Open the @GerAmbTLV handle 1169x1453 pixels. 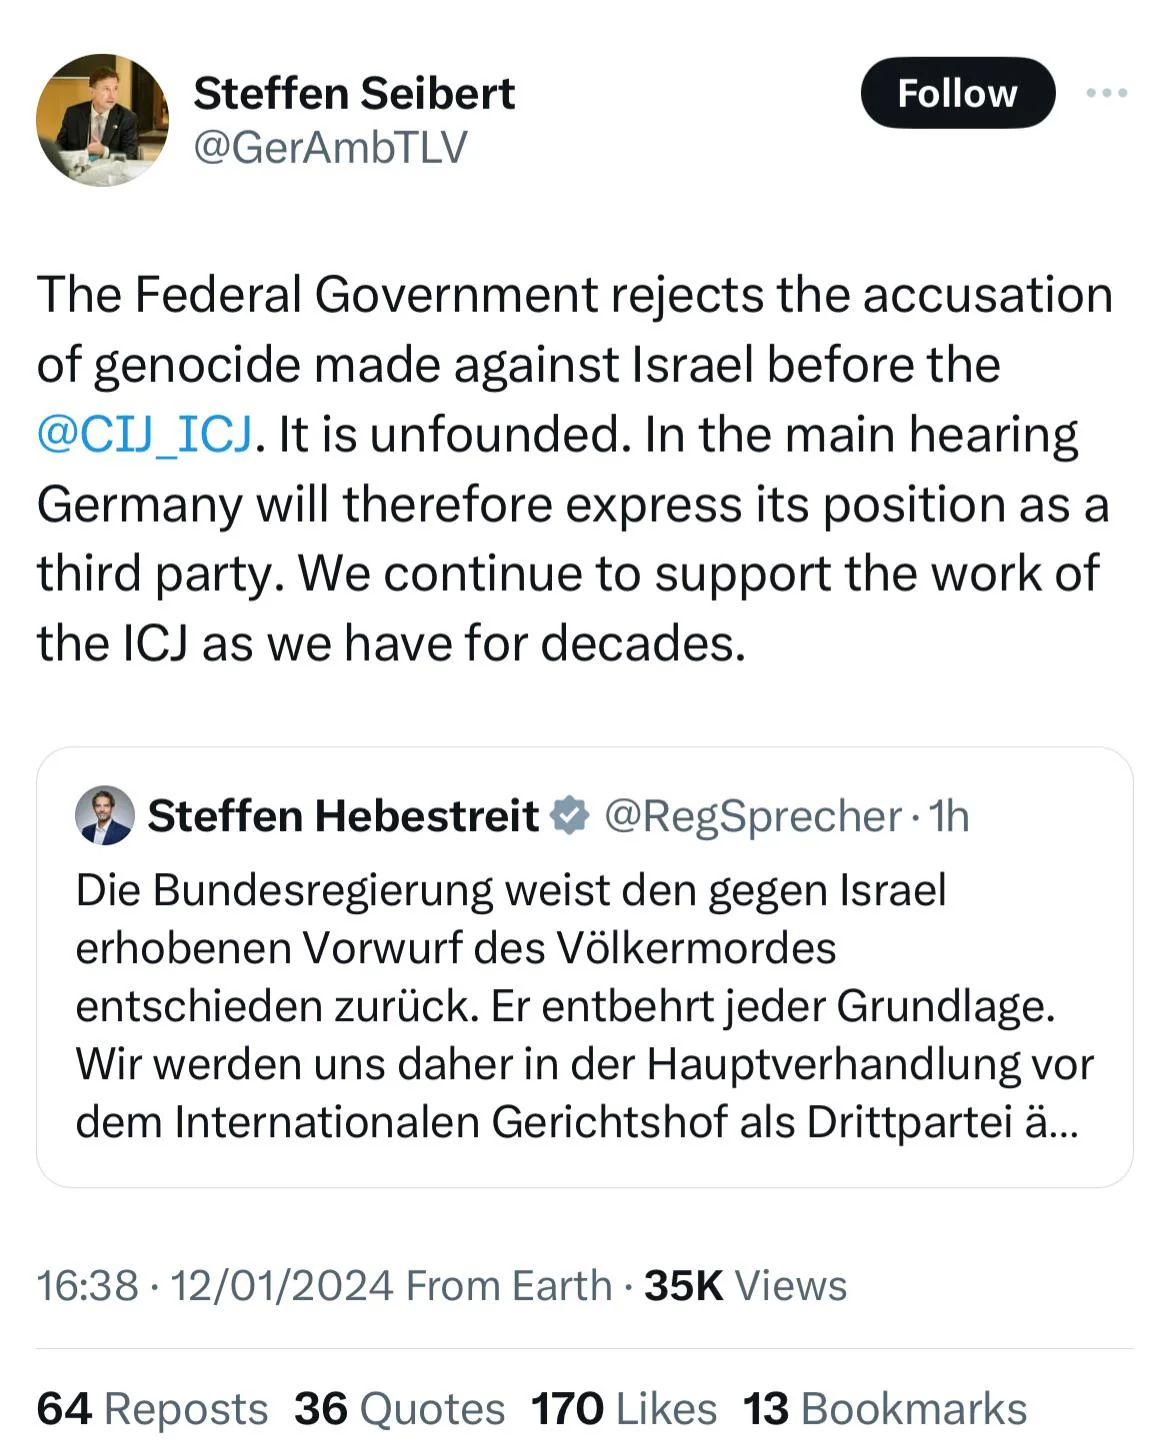[x=330, y=148]
